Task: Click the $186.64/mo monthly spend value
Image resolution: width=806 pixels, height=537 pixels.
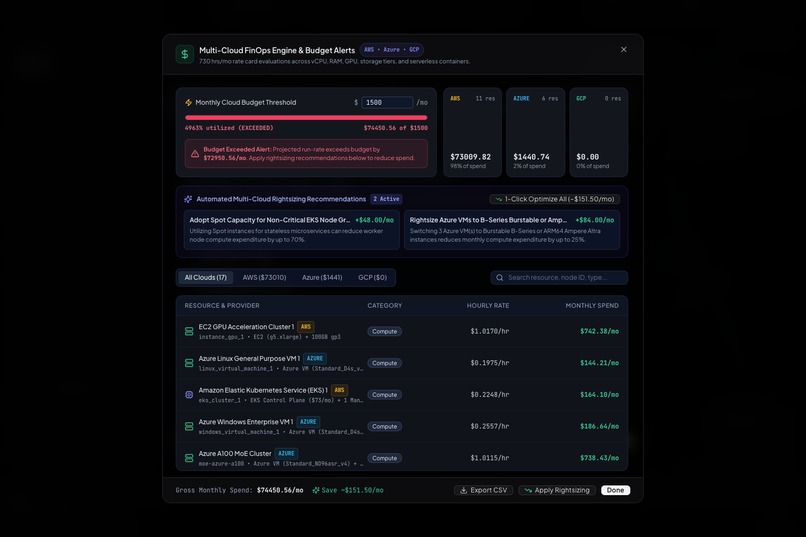Action: (x=599, y=427)
